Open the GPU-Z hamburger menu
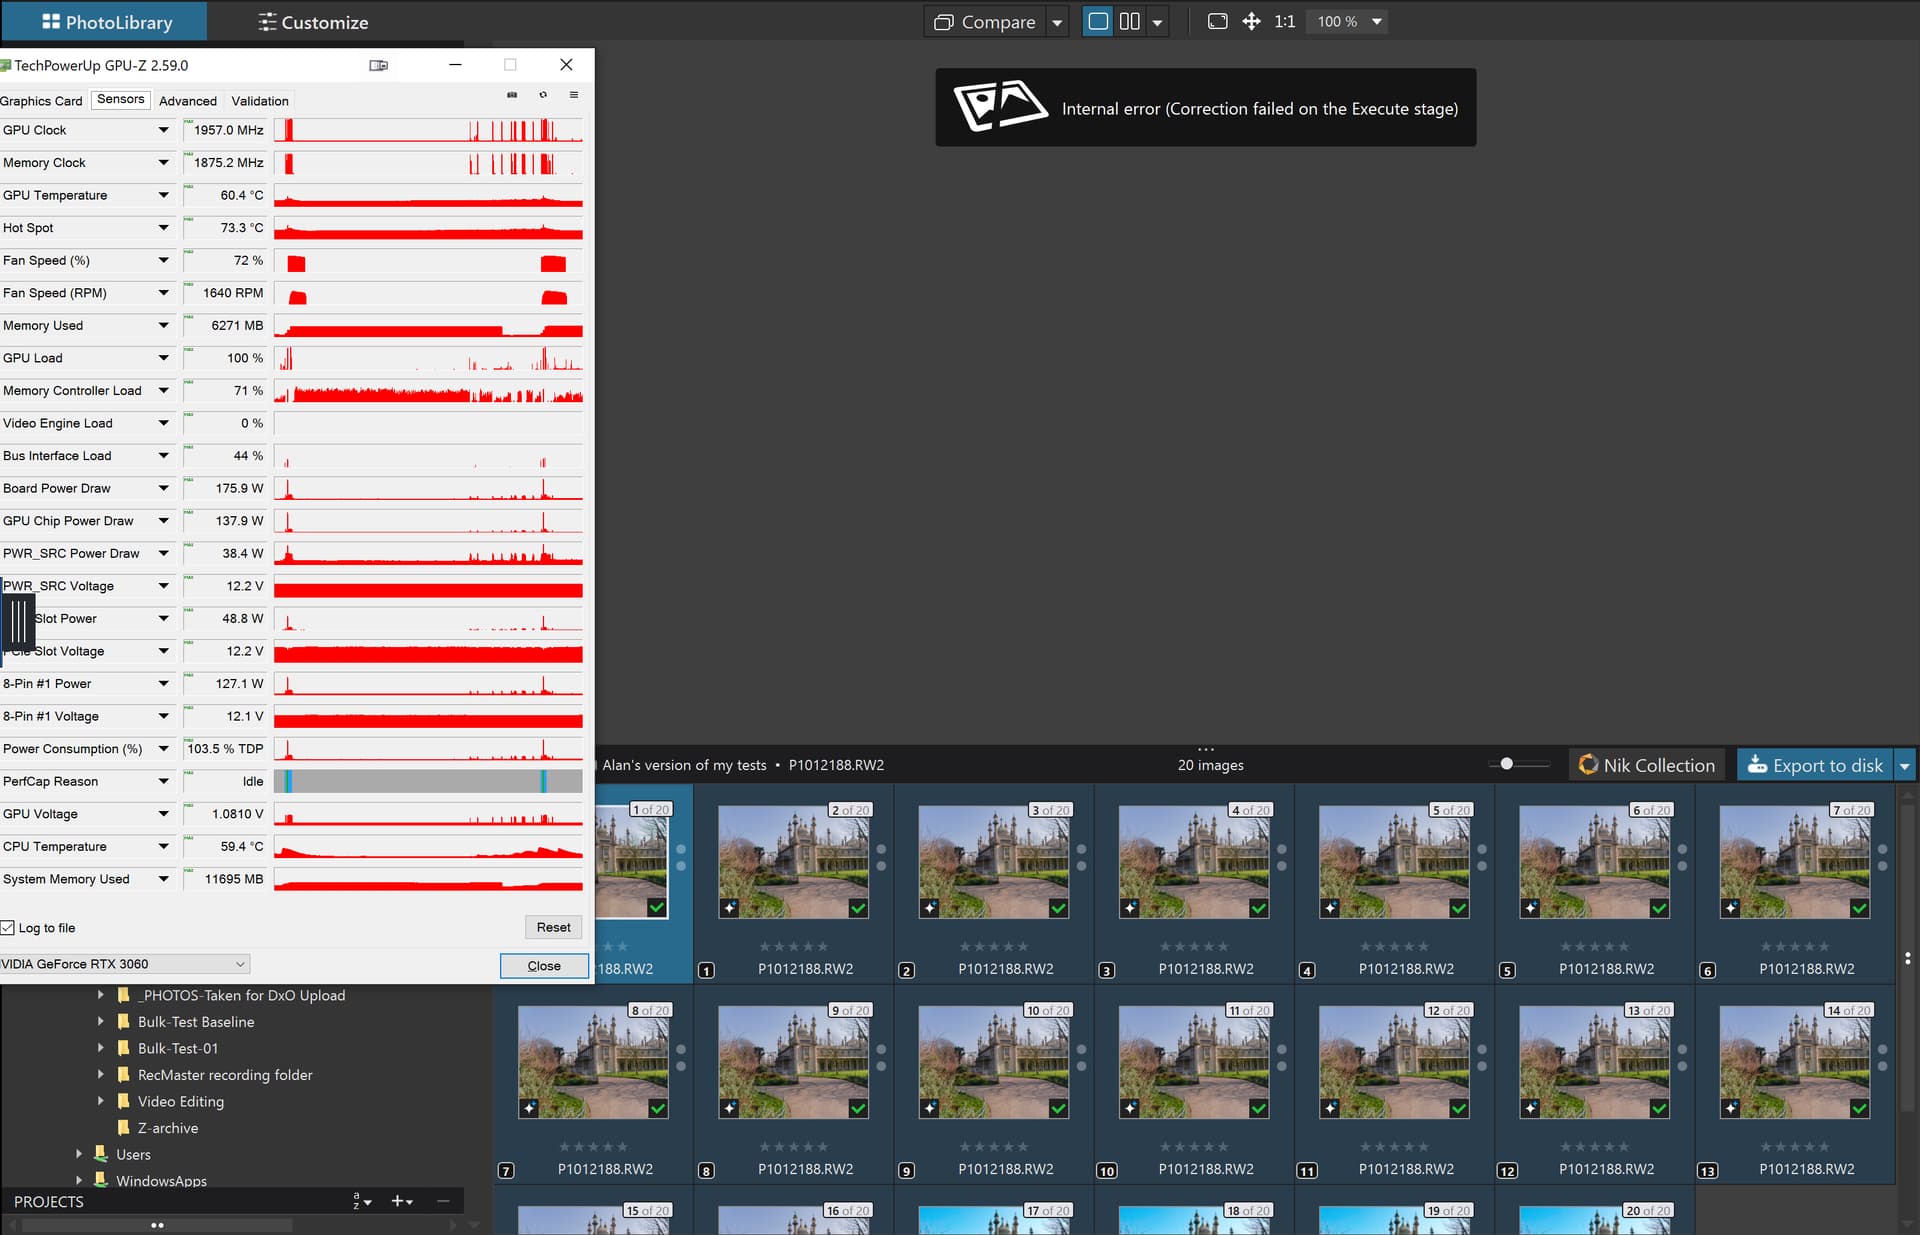The width and height of the screenshot is (1920, 1235). point(574,95)
